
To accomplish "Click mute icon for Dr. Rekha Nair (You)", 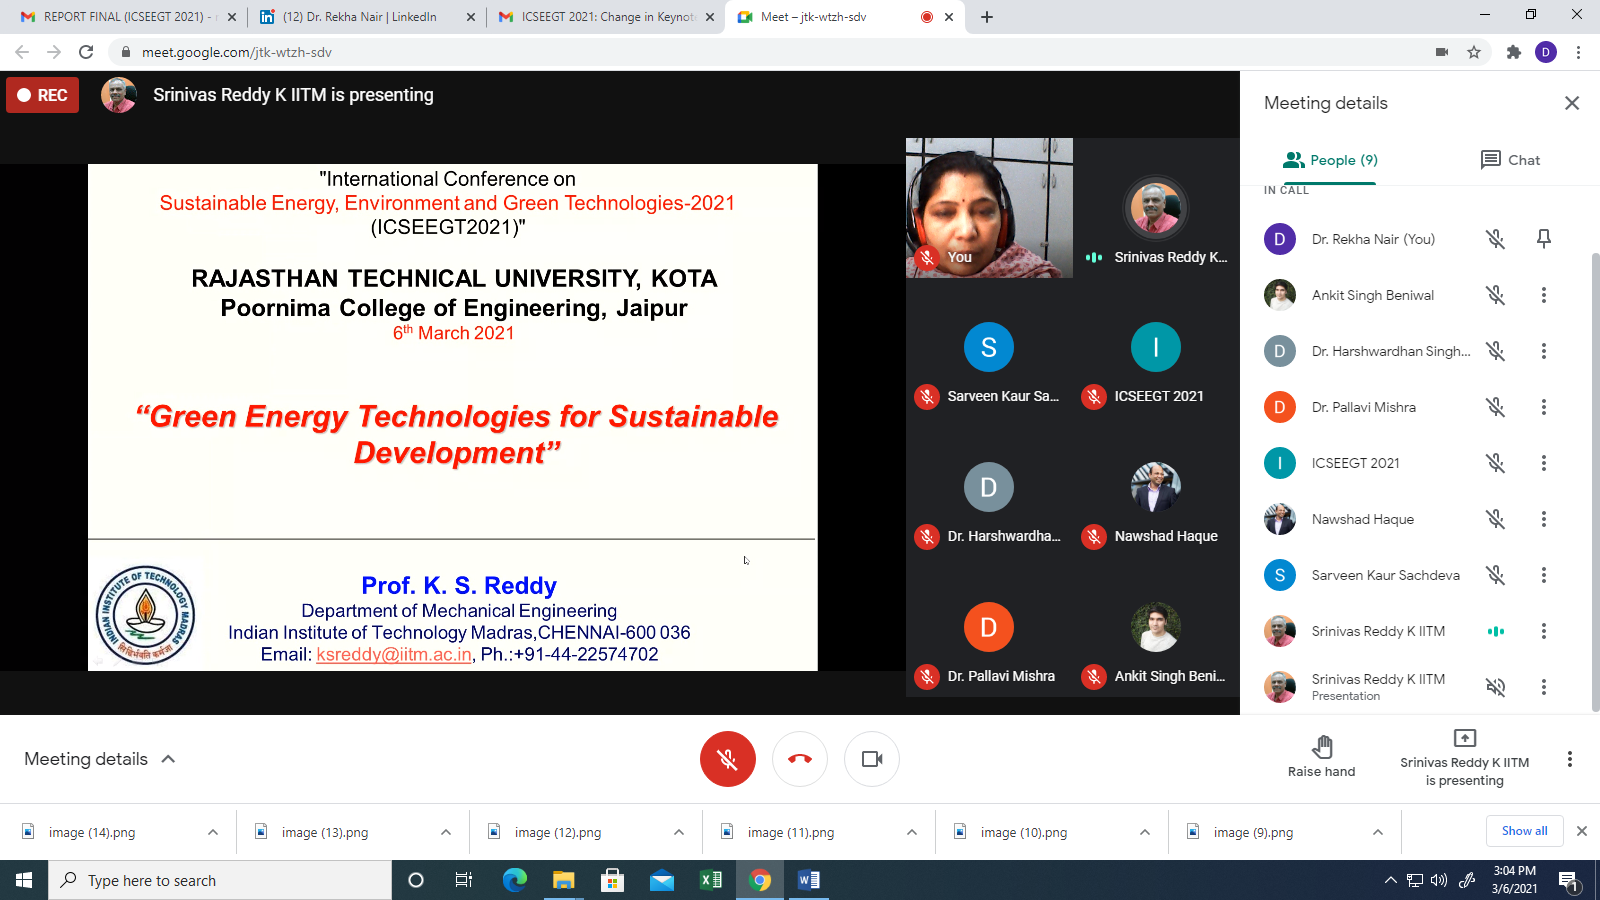I will [1495, 239].
